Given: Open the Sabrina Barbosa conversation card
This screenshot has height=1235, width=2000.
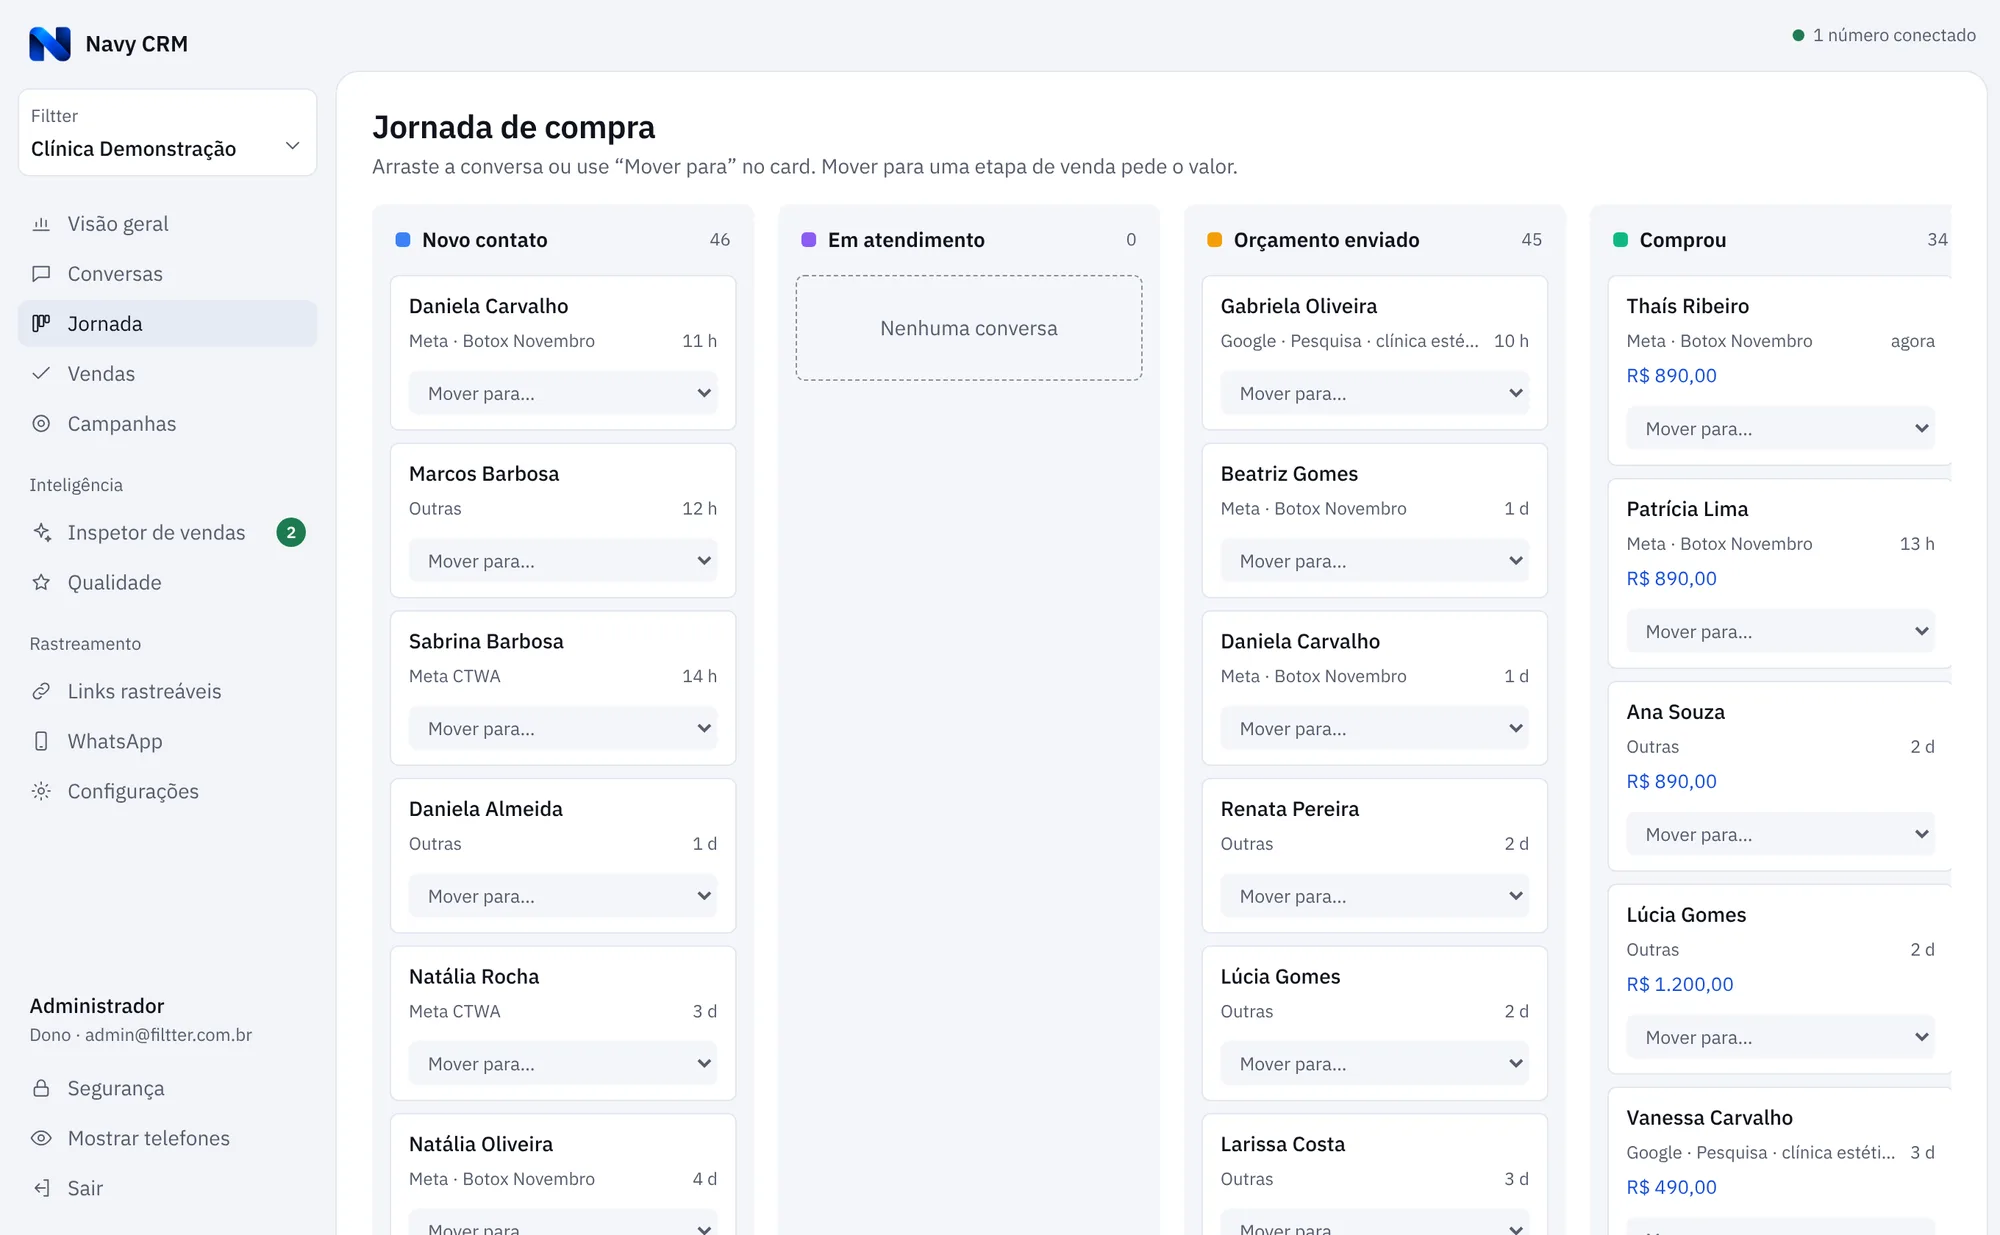Looking at the screenshot, I should 563,688.
